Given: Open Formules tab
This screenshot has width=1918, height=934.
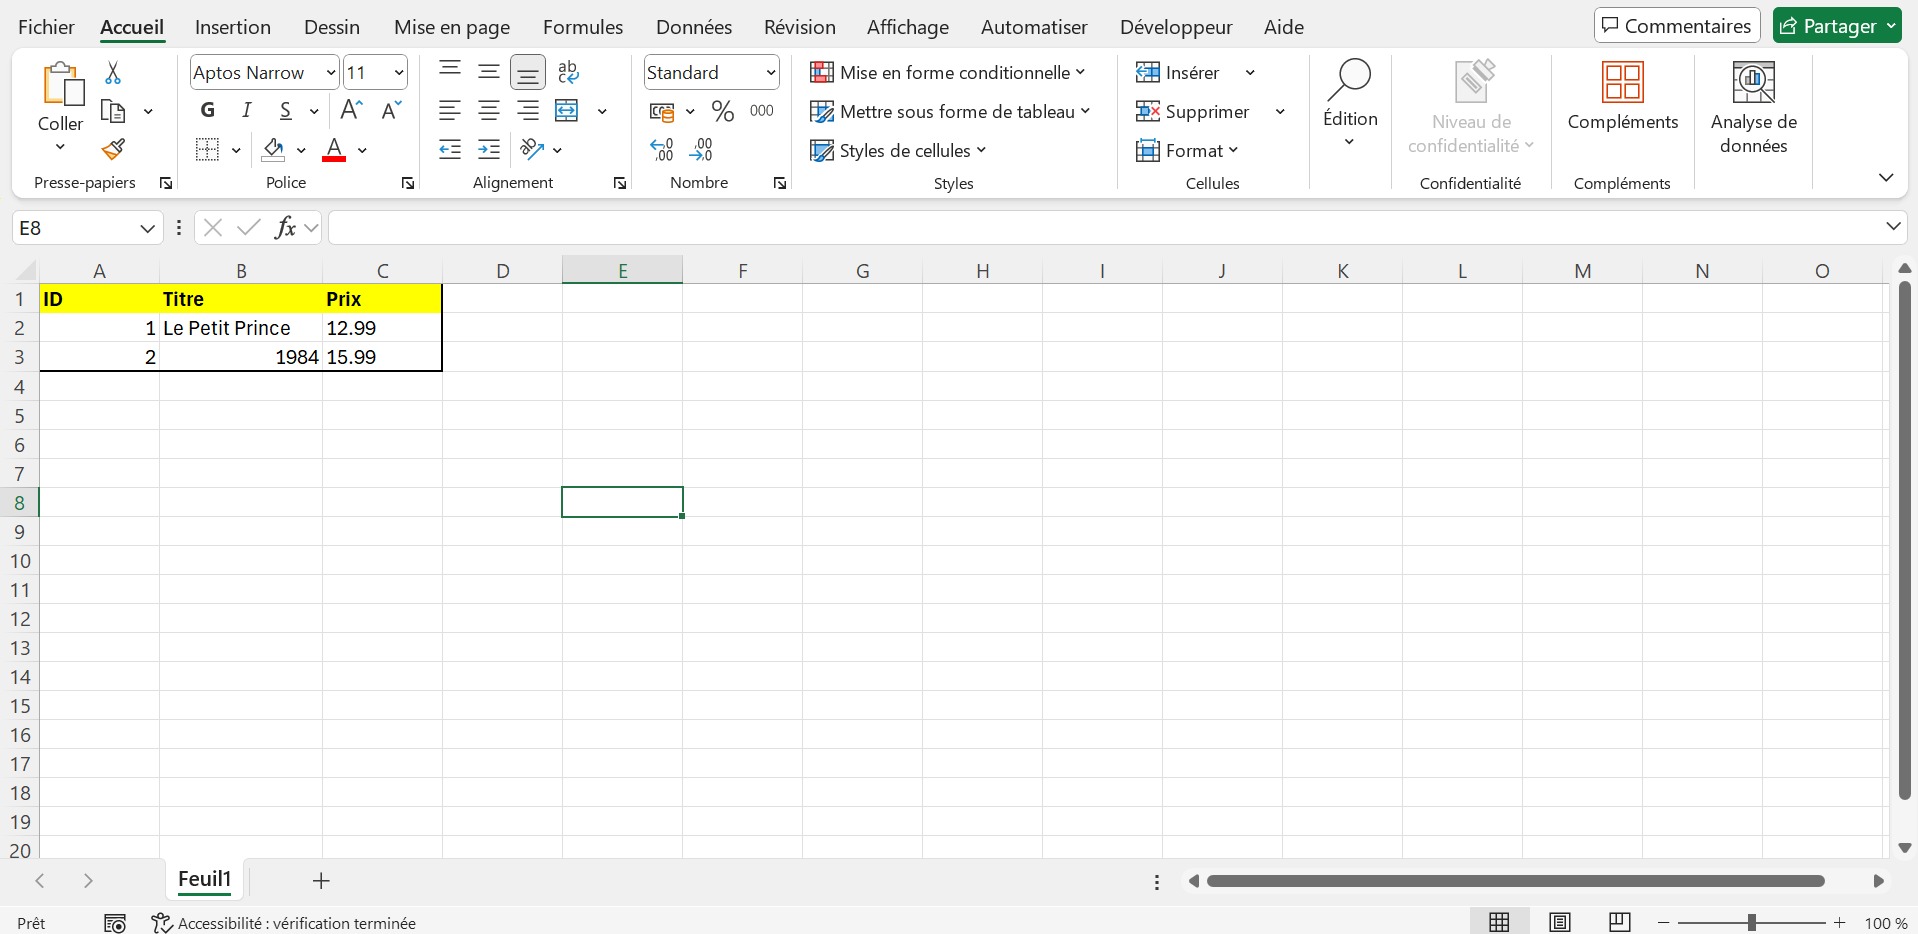Looking at the screenshot, I should pyautogui.click(x=583, y=27).
